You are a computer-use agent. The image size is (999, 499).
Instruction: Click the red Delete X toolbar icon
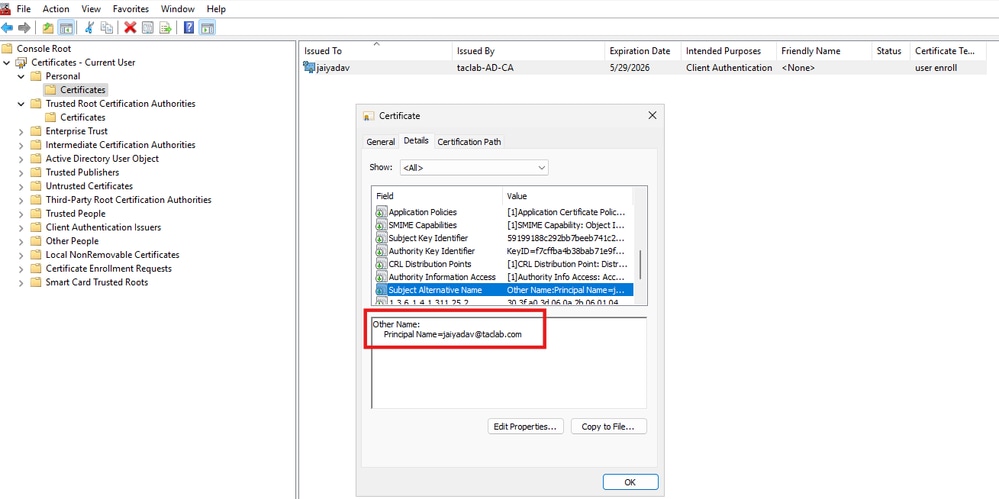(x=130, y=27)
